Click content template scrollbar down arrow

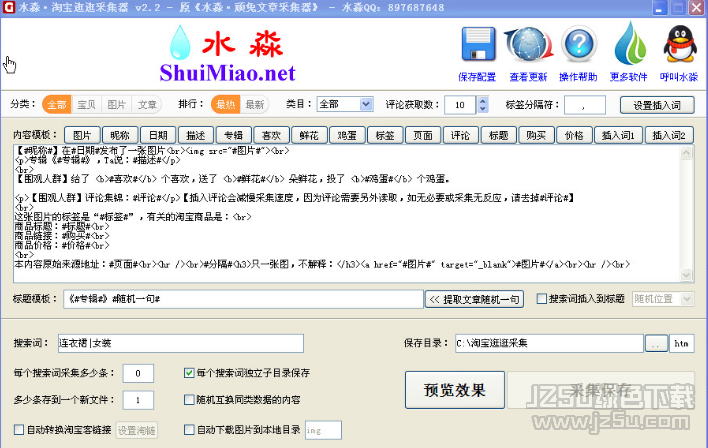pyautogui.click(x=686, y=275)
